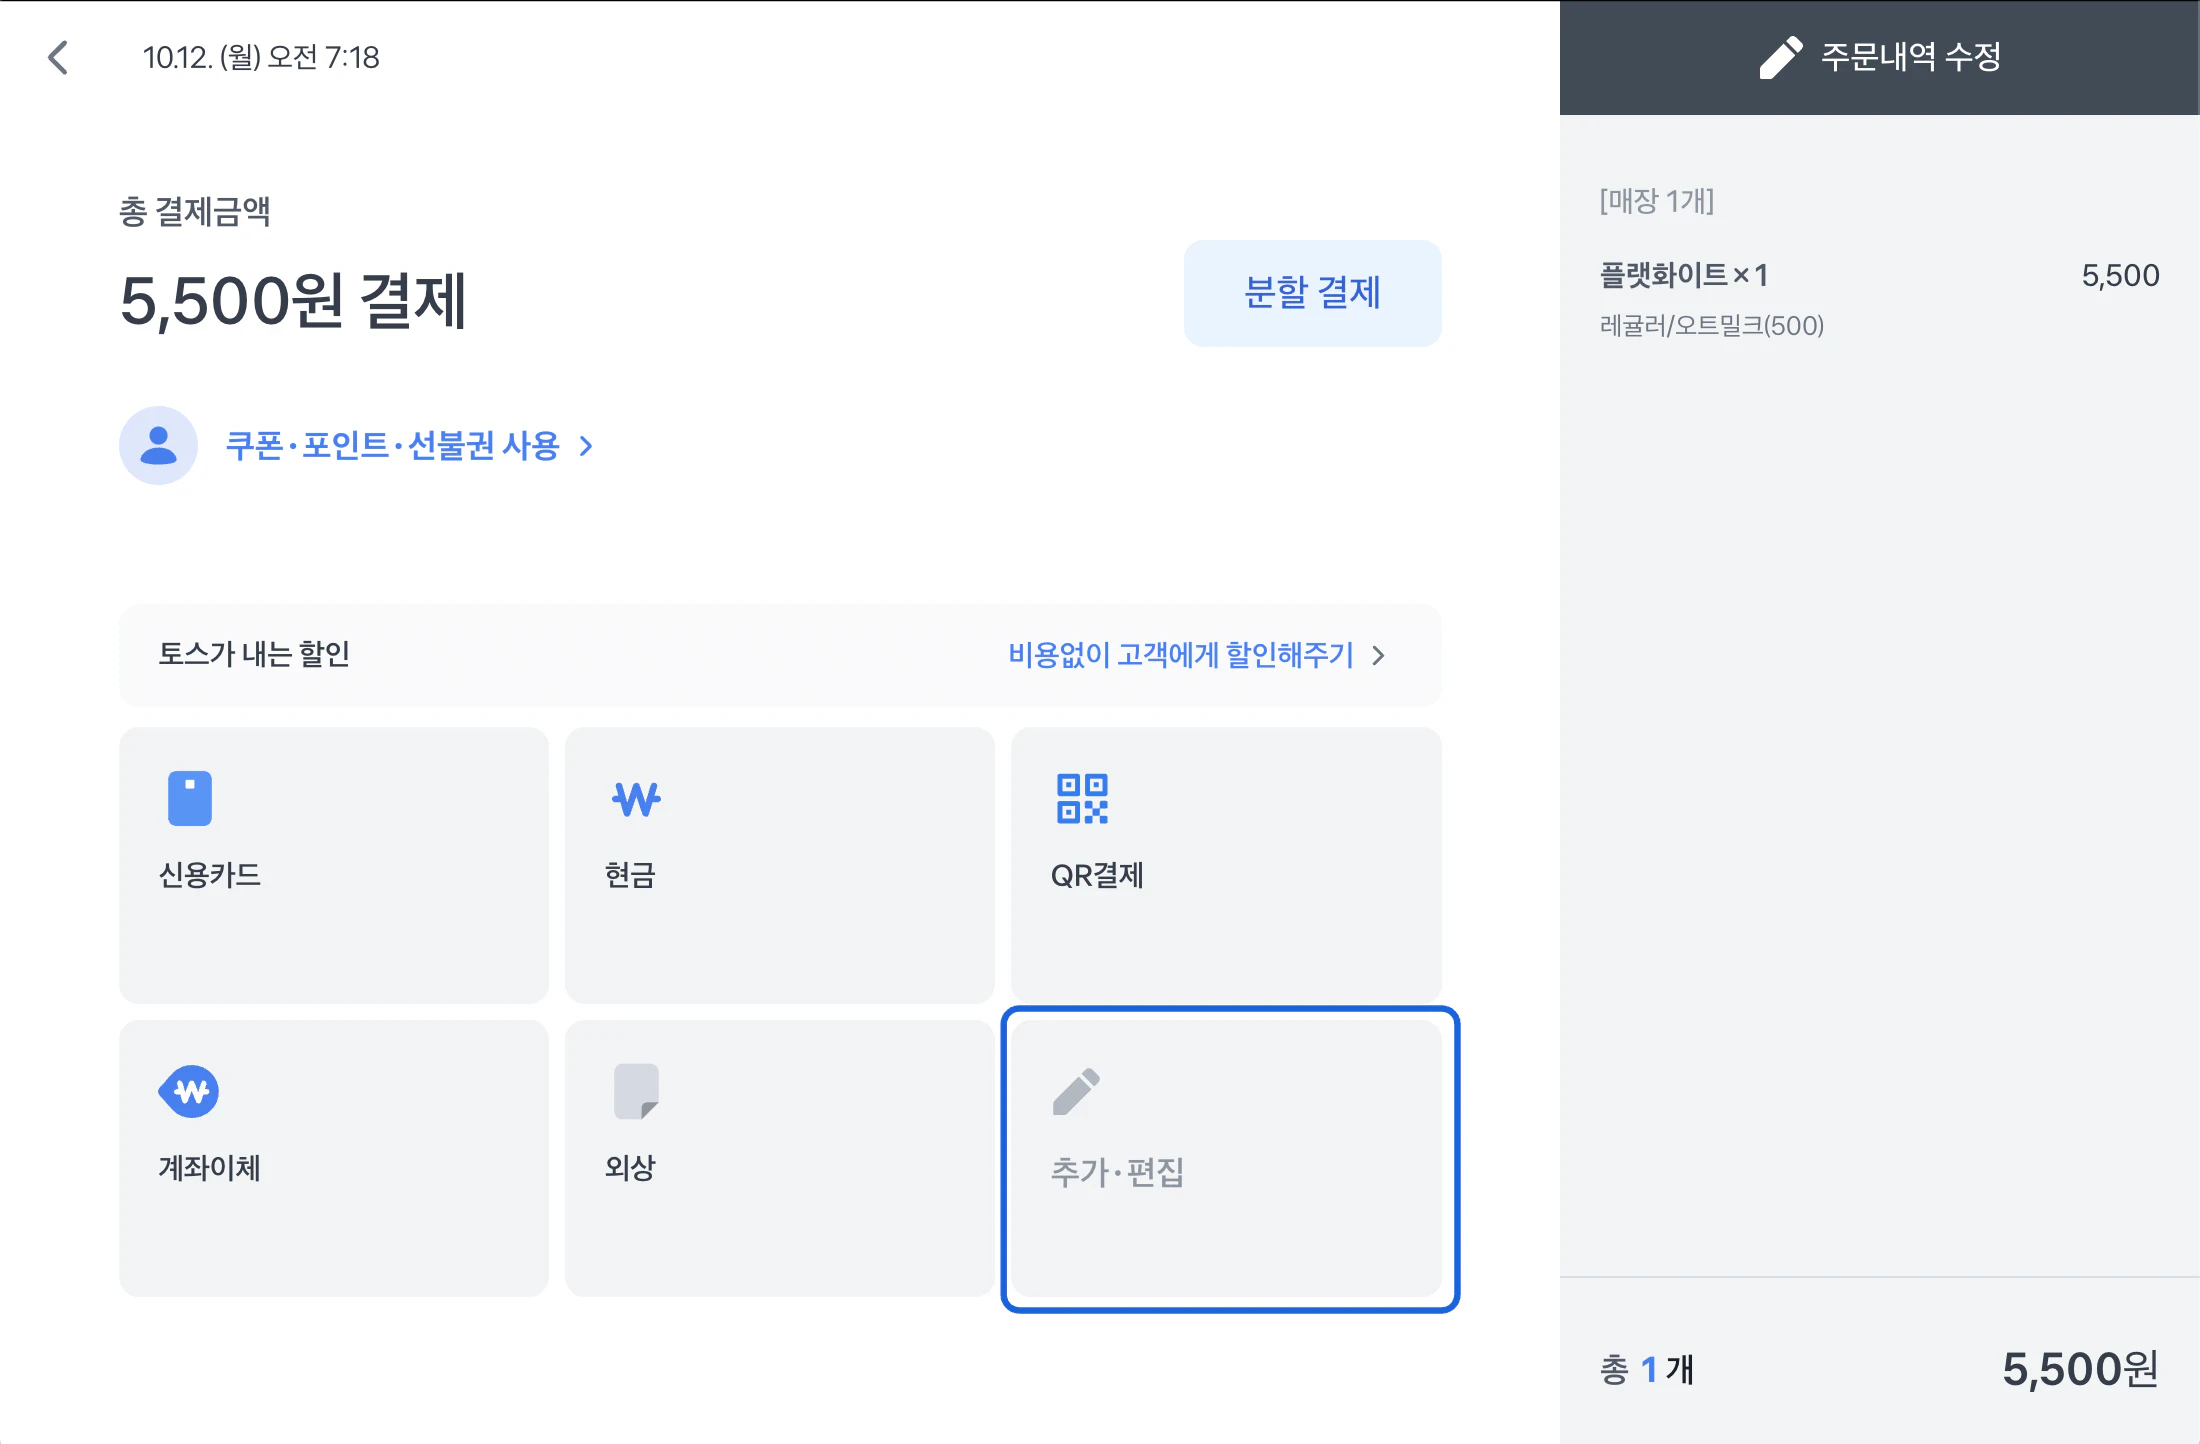The height and width of the screenshot is (1444, 2200).
Task: Expand chevron after 비용없이 고객에게 할인해주기
Action: (1378, 655)
